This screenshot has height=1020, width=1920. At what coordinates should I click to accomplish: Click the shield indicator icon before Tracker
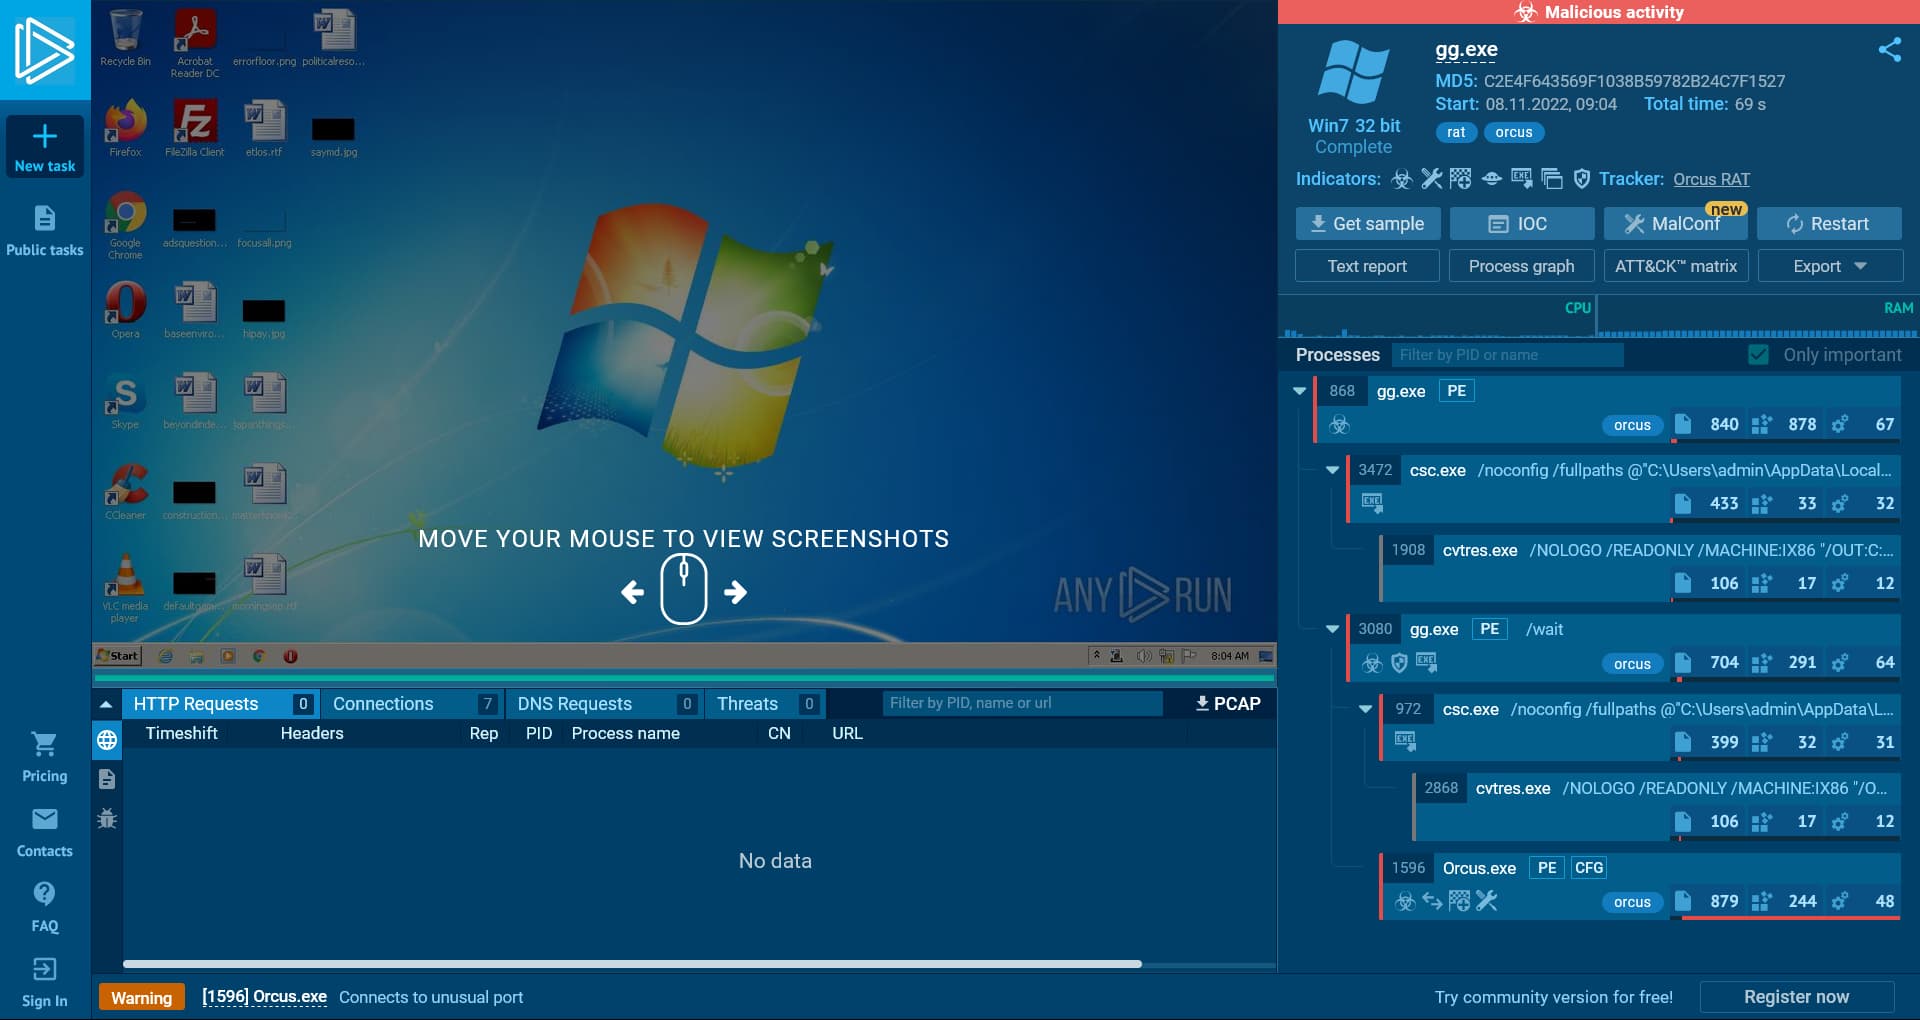click(x=1581, y=179)
